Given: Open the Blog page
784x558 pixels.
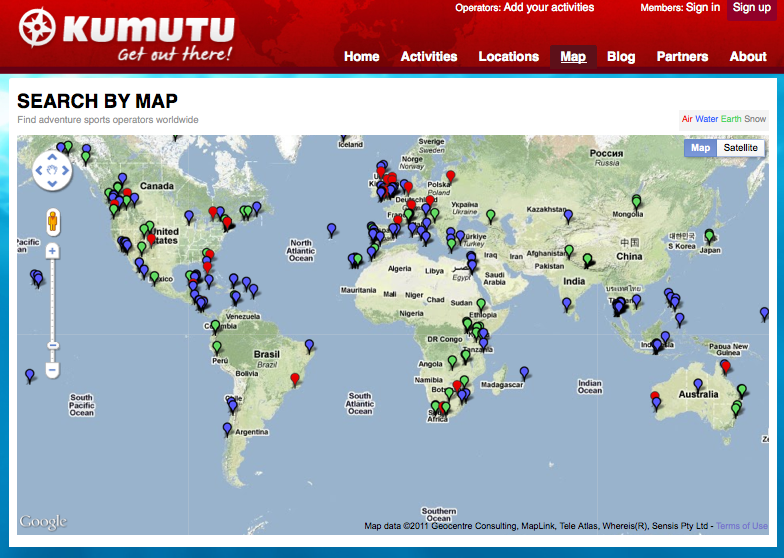Looking at the screenshot, I should (621, 56).
